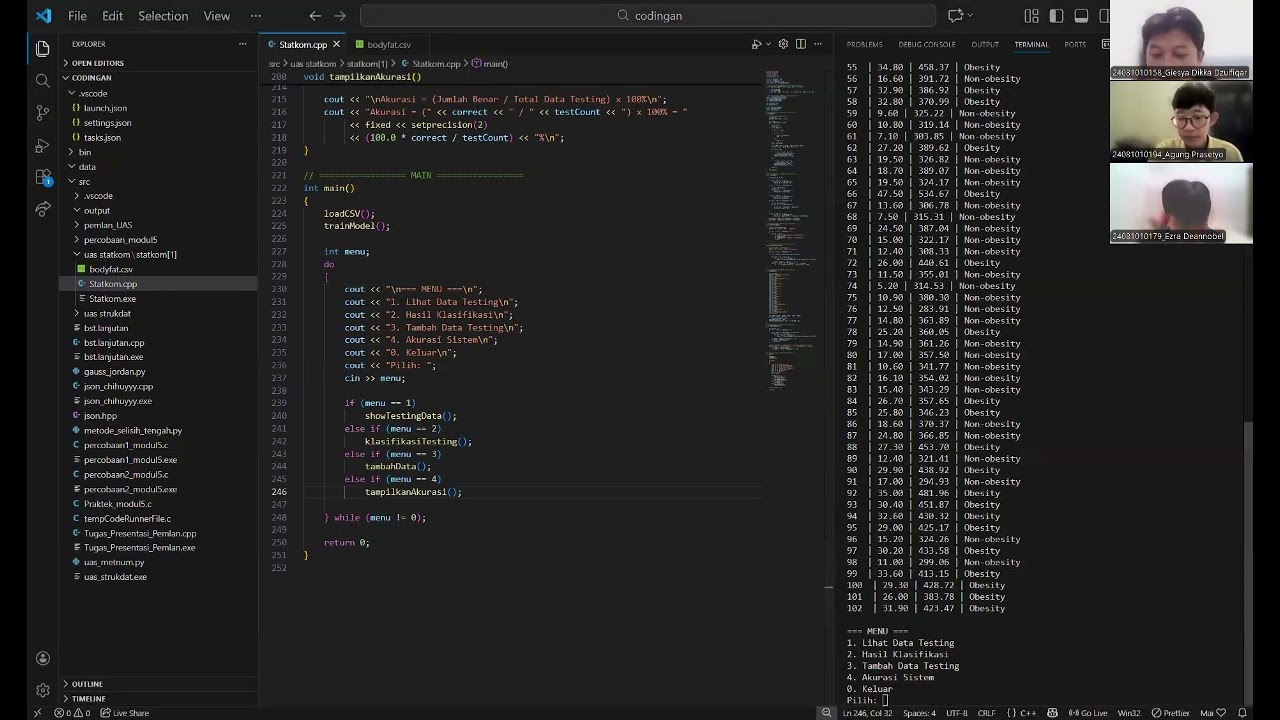This screenshot has height=720, width=1280.
Task: Open the Extensions view with badge
Action: 43,177
